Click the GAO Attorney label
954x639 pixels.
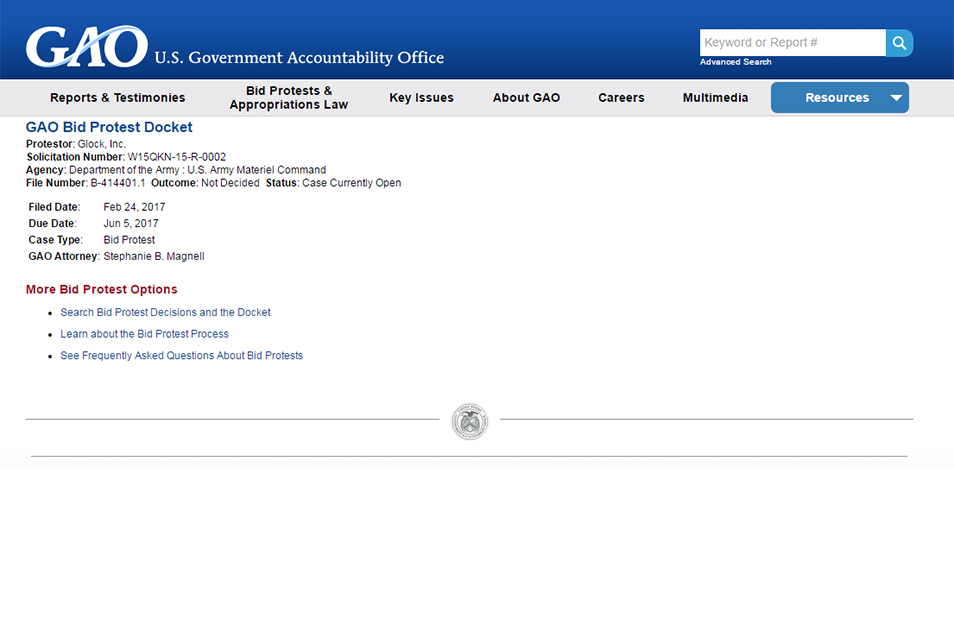(x=64, y=256)
